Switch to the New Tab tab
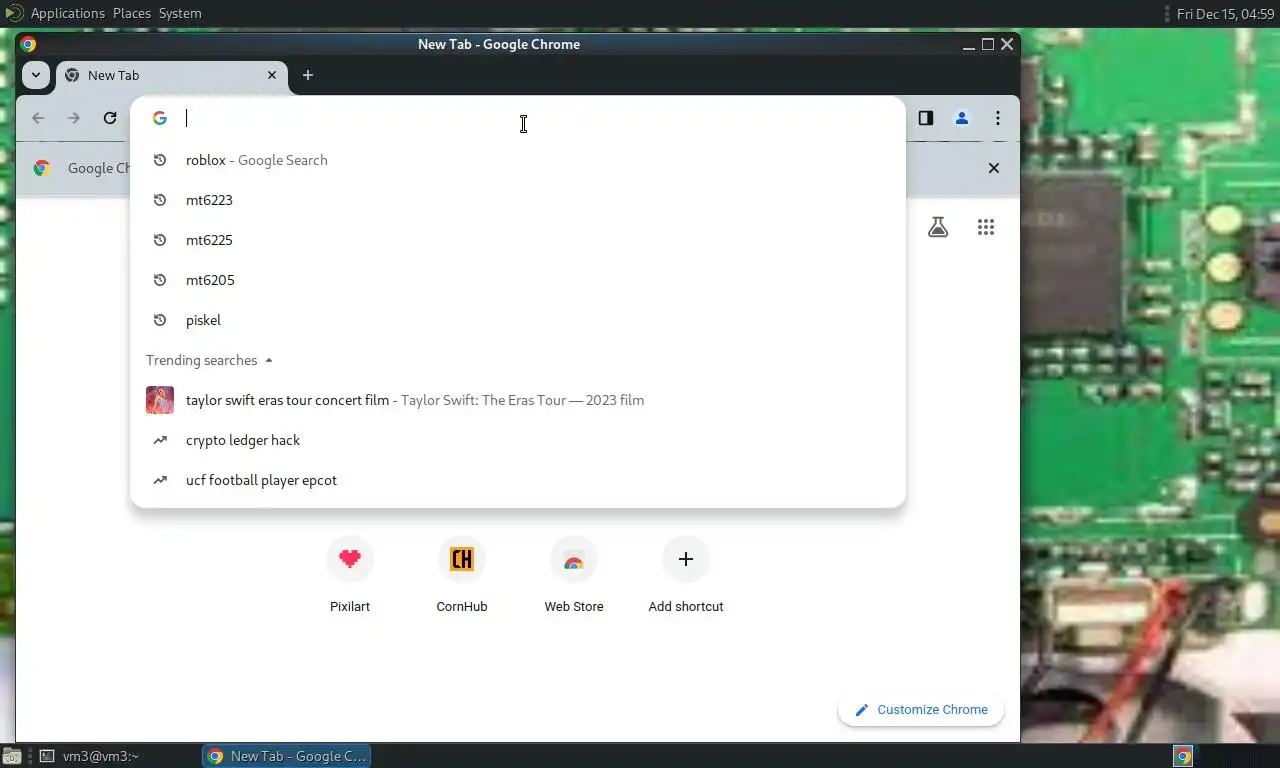 tap(172, 75)
